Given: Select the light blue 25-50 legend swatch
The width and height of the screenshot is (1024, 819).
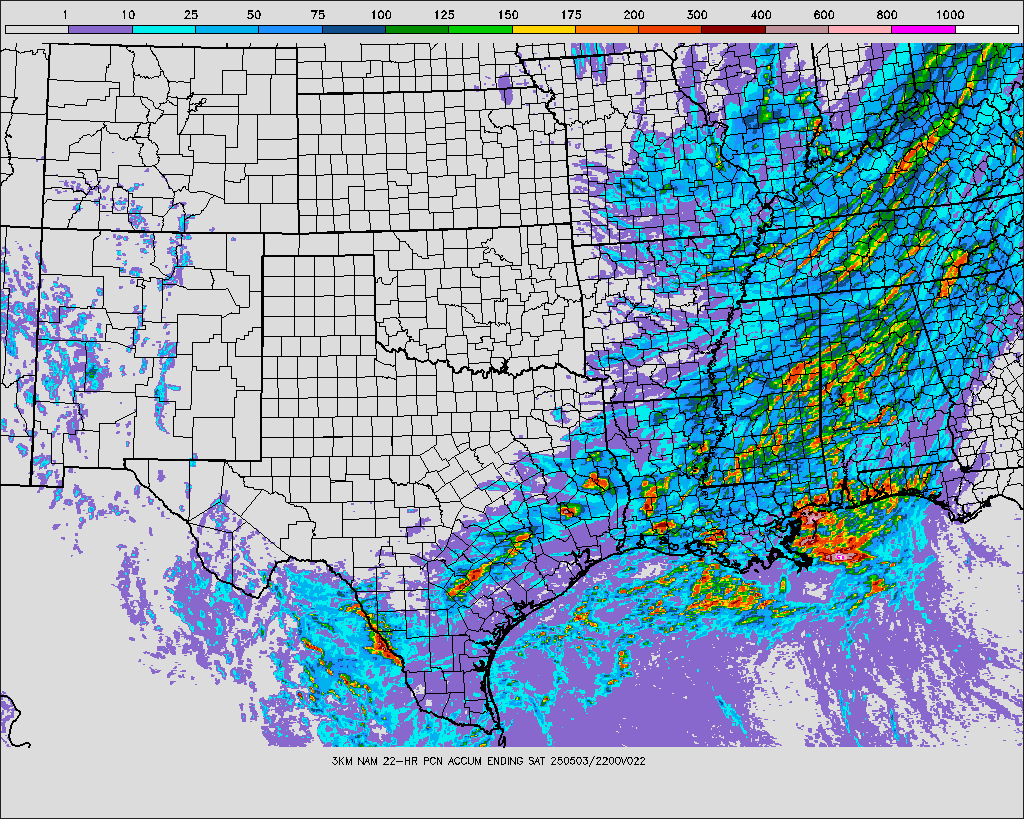Looking at the screenshot, I should [227, 29].
